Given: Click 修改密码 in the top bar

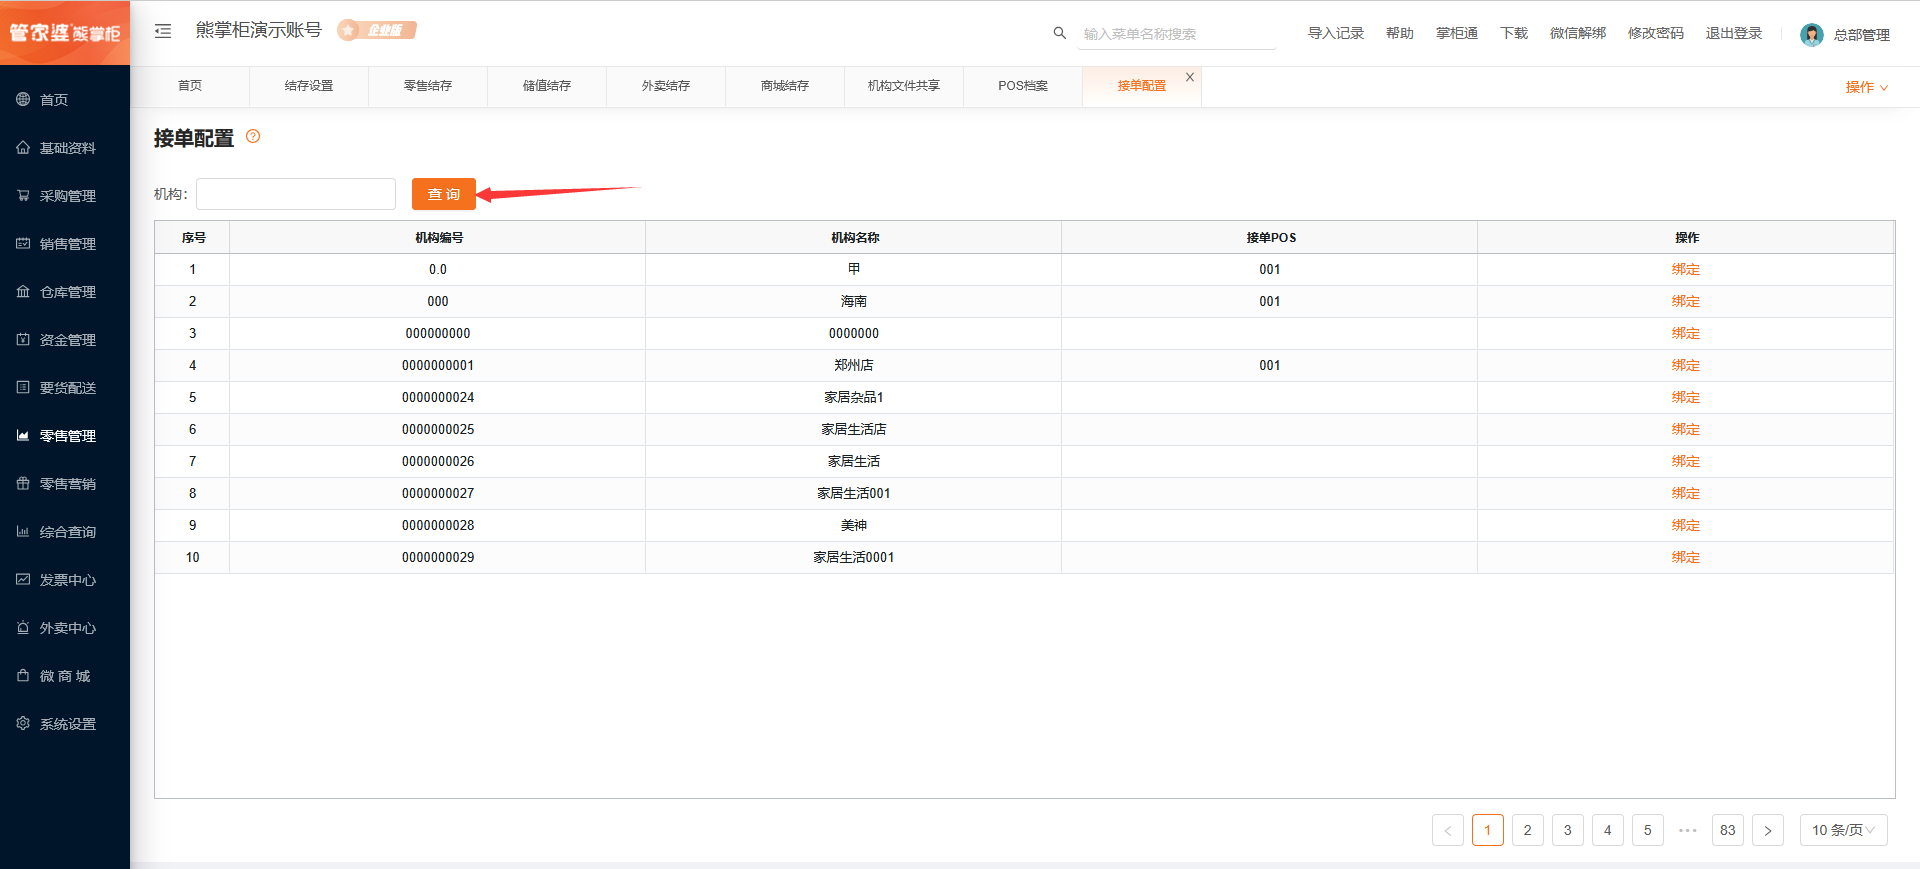Looking at the screenshot, I should pyautogui.click(x=1656, y=33).
